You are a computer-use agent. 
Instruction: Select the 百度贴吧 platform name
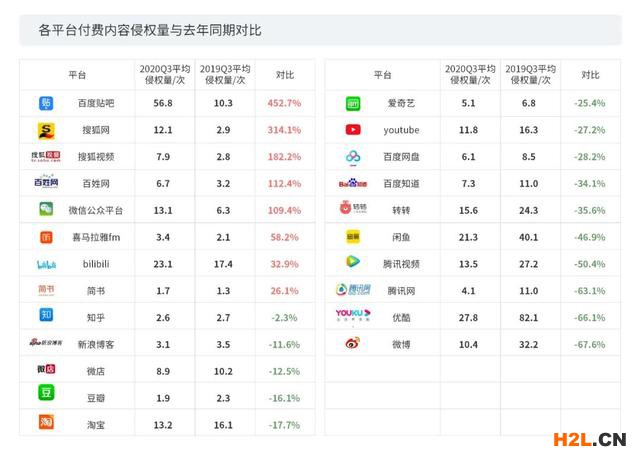pos(96,103)
